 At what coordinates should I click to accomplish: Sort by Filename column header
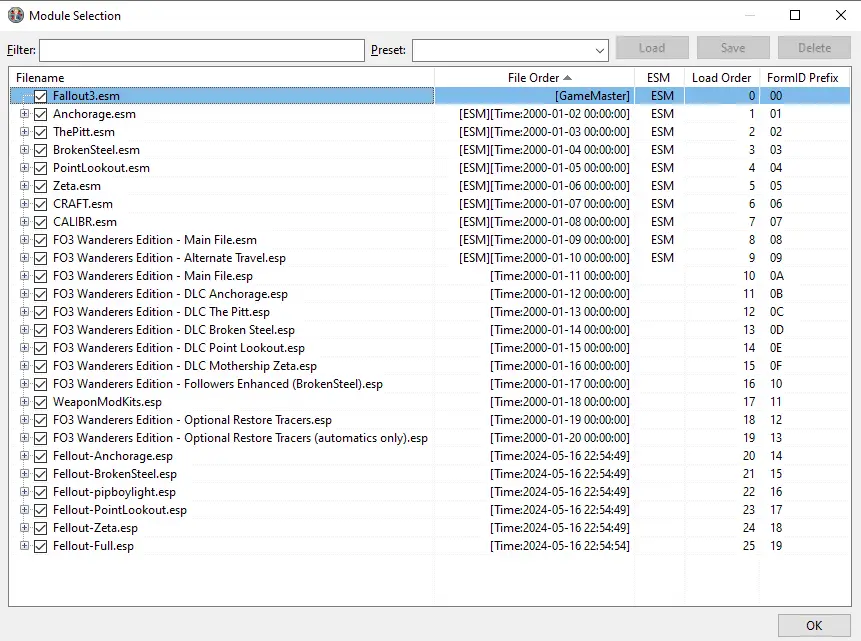[x=221, y=78]
